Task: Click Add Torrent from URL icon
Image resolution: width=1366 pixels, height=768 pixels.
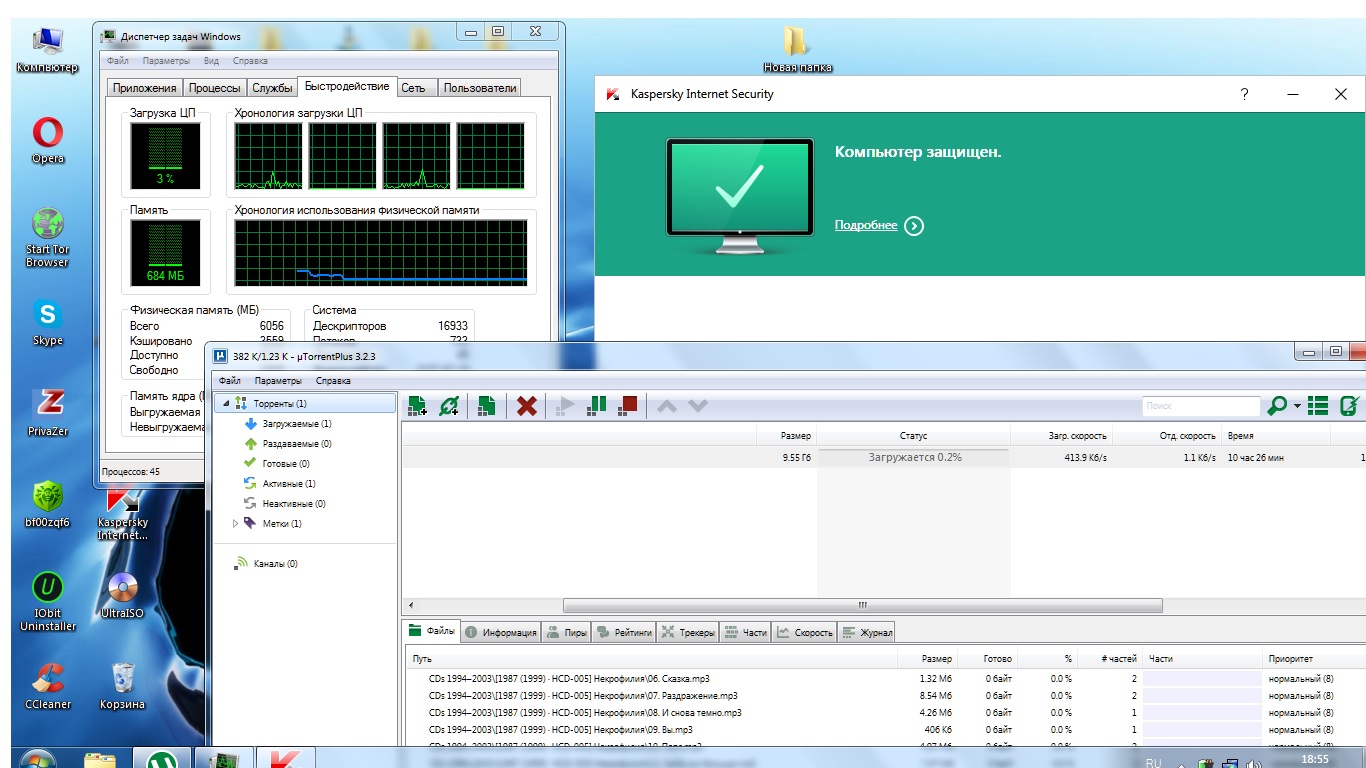Action: coord(450,406)
